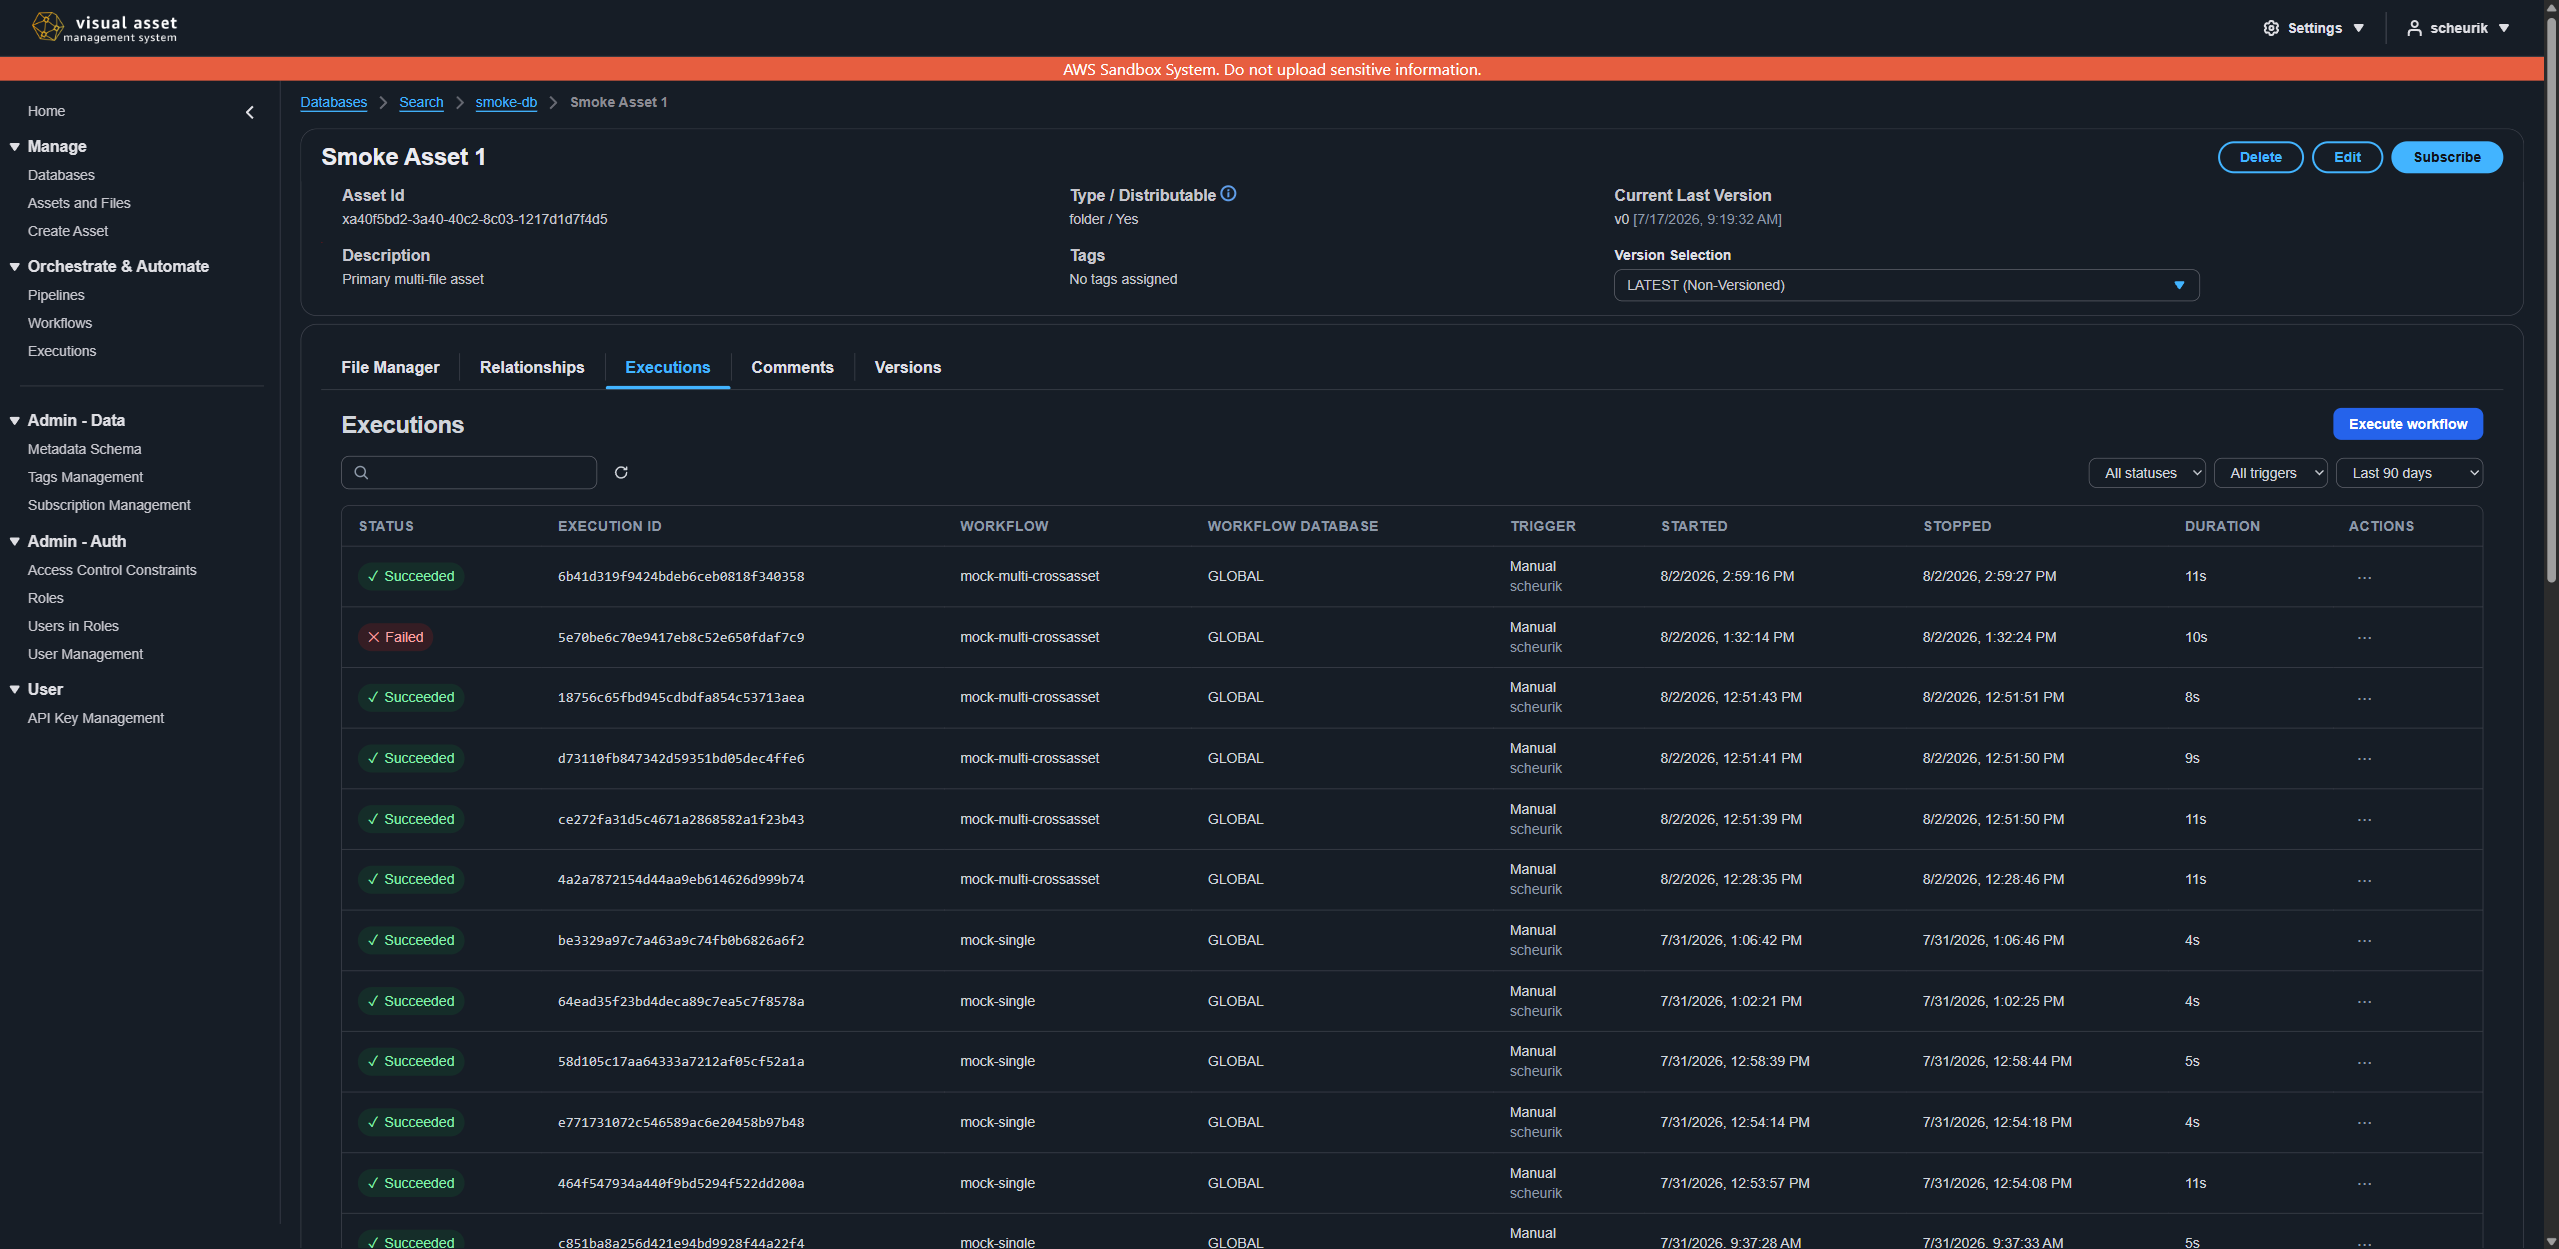Open Subscription Management in sidebar
Screen dimensions: 2559x1249
pos(109,505)
